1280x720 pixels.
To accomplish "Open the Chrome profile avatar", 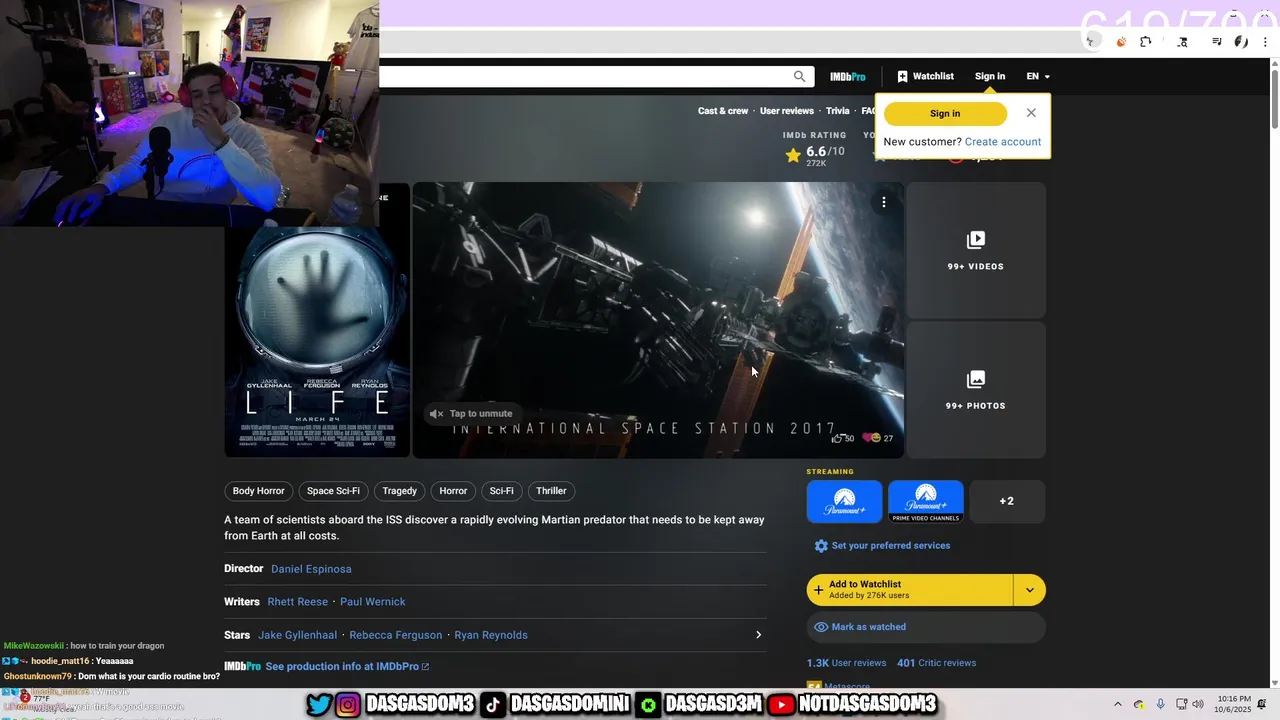I will coord(1241,42).
